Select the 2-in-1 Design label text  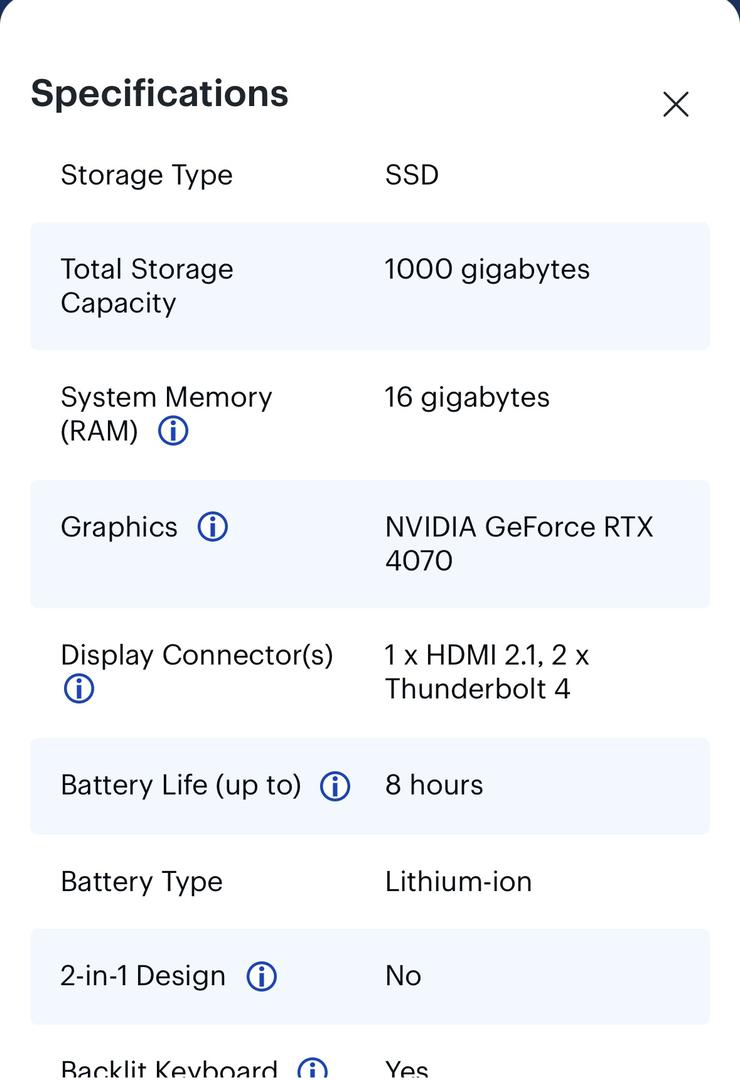click(143, 976)
